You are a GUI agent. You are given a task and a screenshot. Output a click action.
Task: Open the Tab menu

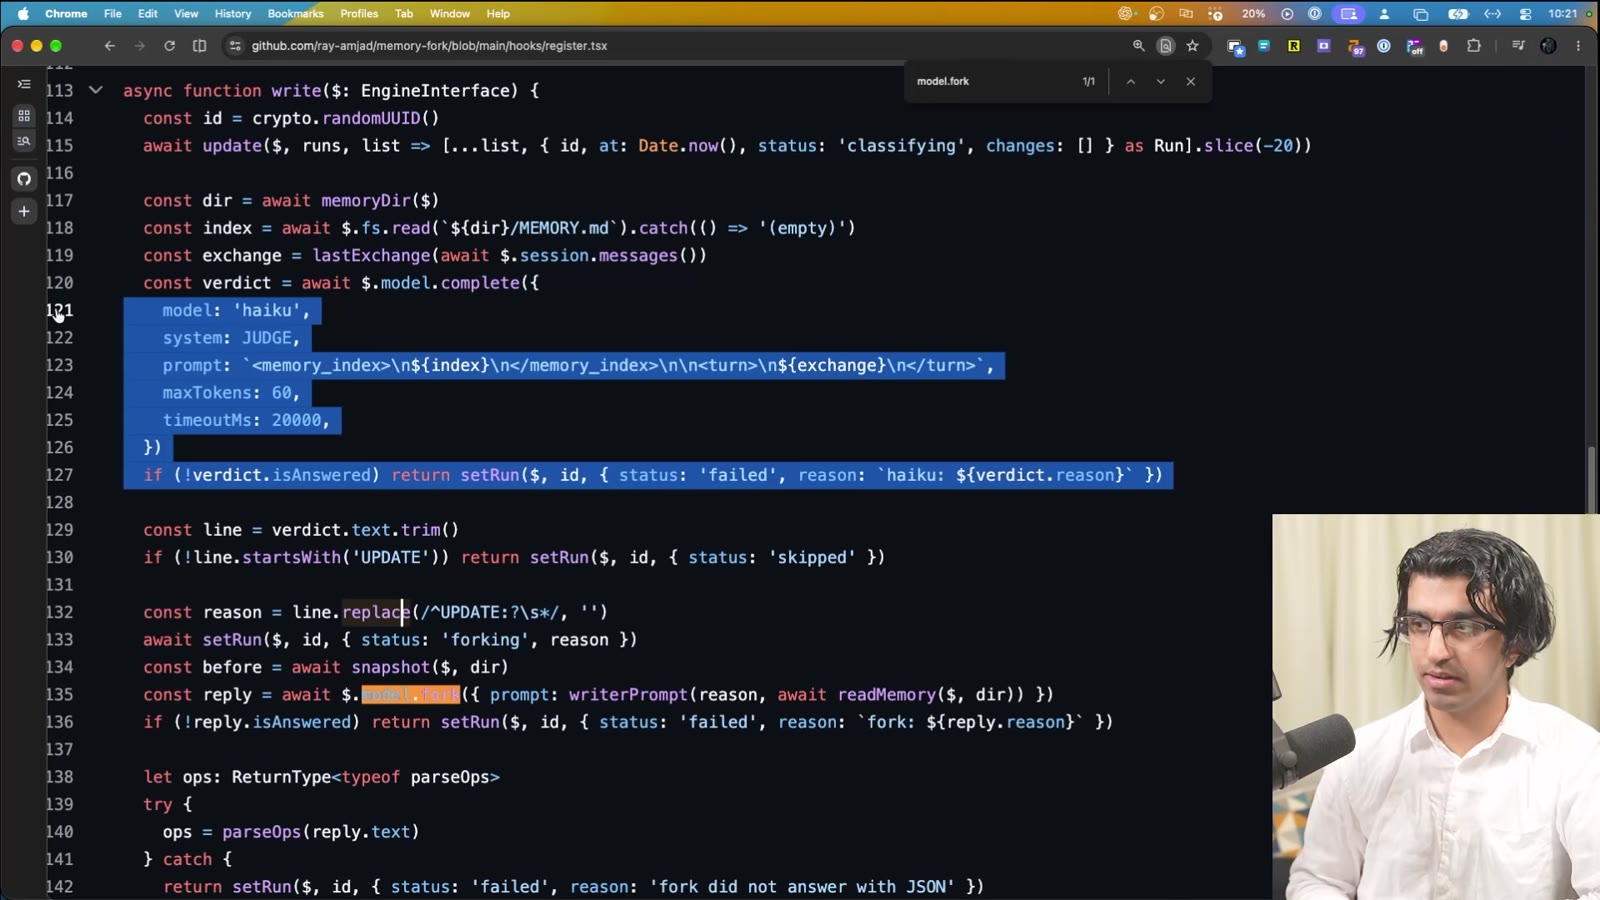point(404,14)
